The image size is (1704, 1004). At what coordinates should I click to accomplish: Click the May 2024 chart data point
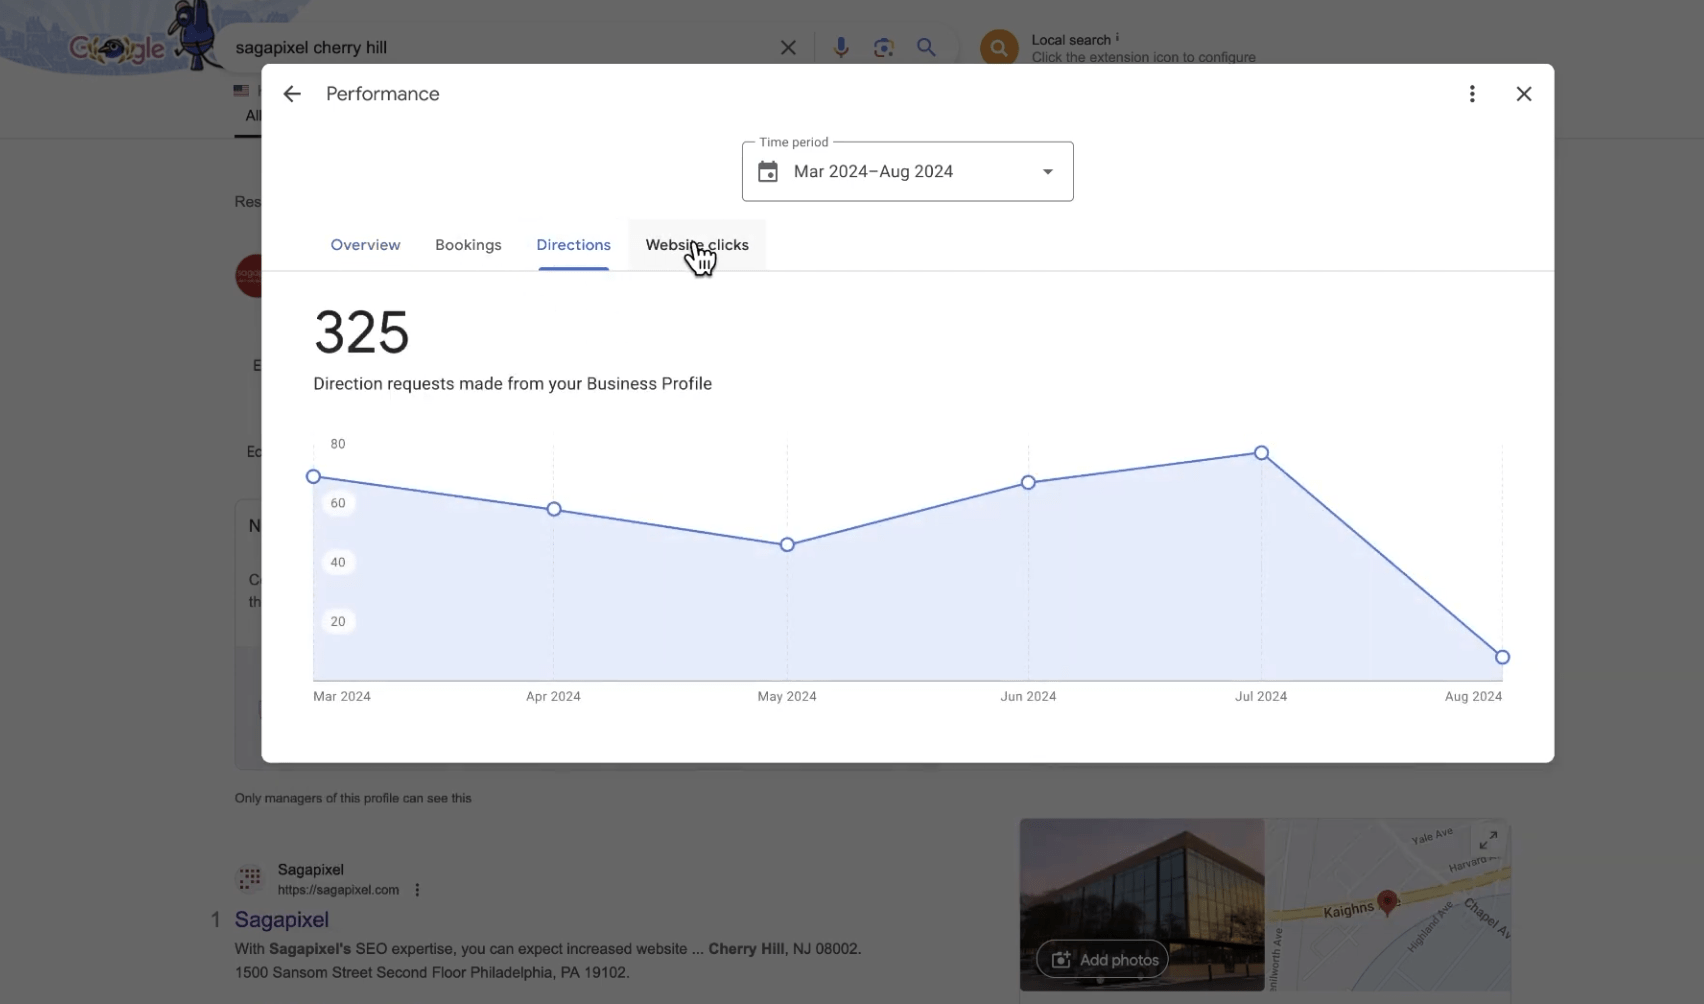tap(787, 545)
